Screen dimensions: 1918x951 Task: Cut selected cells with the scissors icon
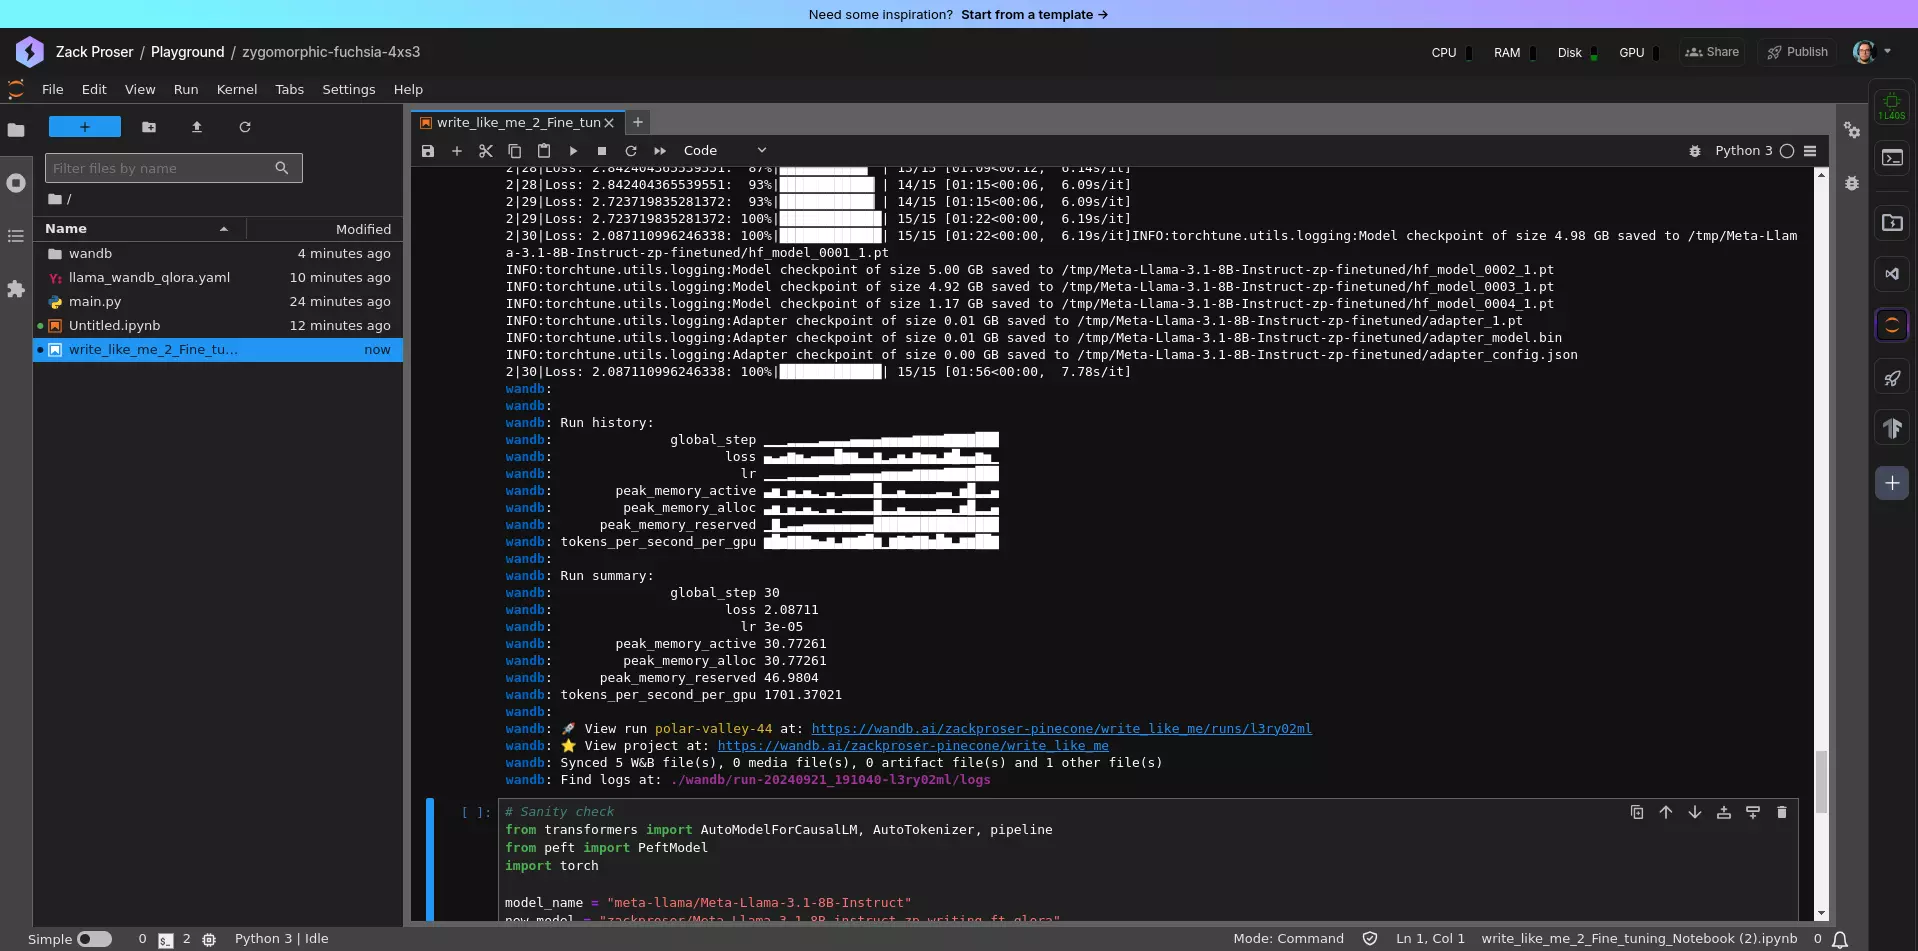(486, 150)
